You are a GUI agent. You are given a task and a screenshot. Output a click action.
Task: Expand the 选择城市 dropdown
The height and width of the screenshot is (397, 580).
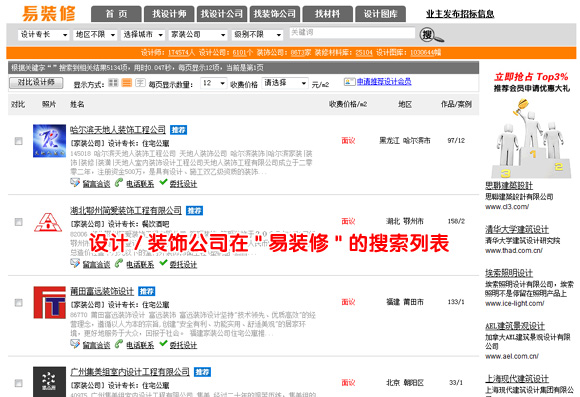pyautogui.click(x=142, y=35)
